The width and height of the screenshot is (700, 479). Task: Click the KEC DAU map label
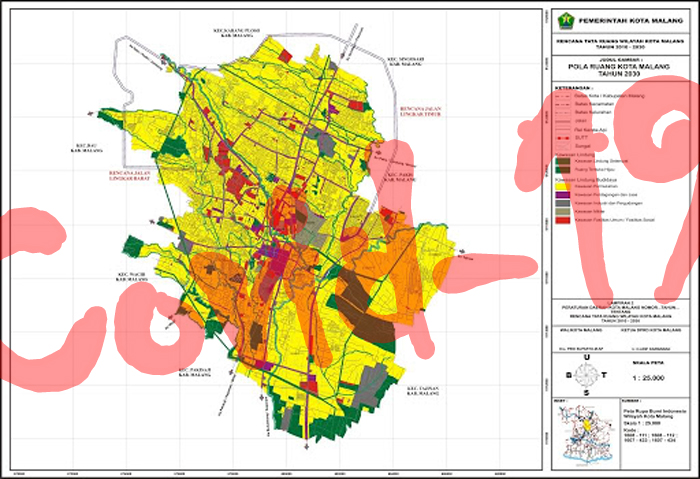click(x=87, y=148)
